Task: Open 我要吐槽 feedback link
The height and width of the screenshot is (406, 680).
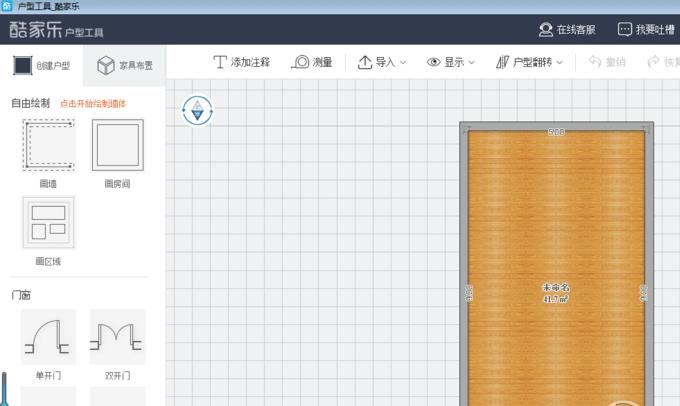Action: point(646,29)
